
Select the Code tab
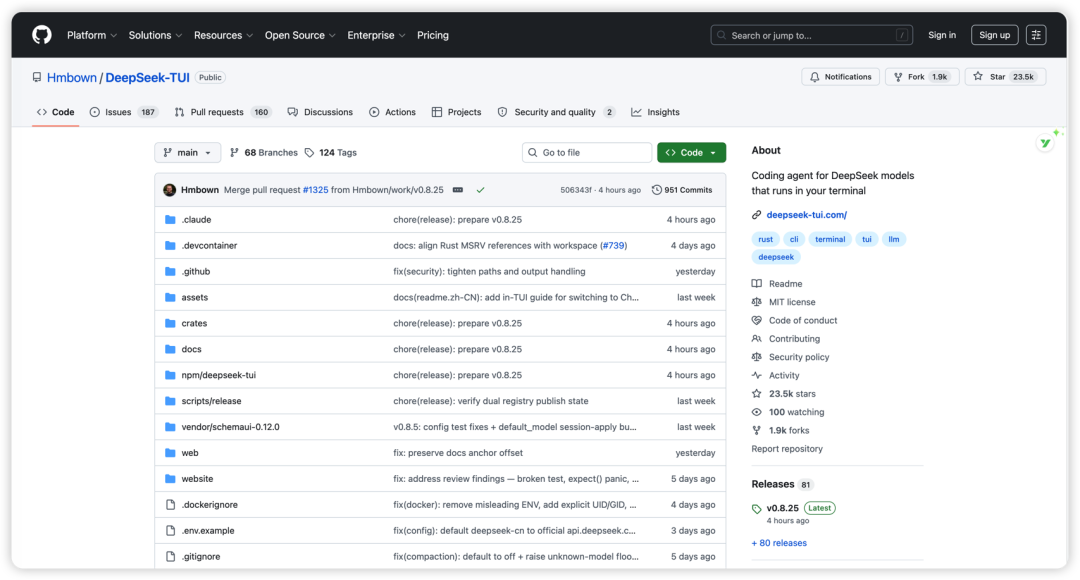point(56,112)
